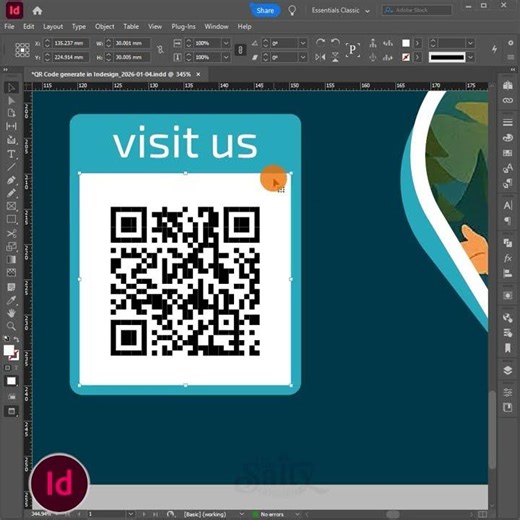The image size is (520, 520).
Task: Open the Swatches panel icon
Action: click(x=508, y=153)
